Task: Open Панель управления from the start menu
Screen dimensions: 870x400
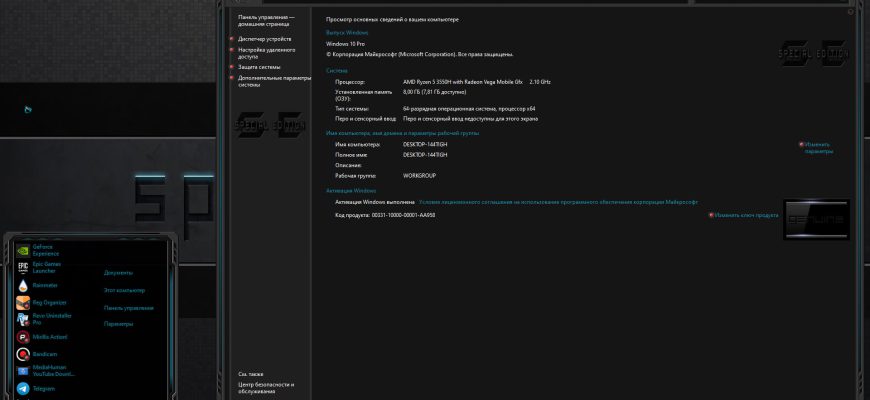Action: [129, 308]
